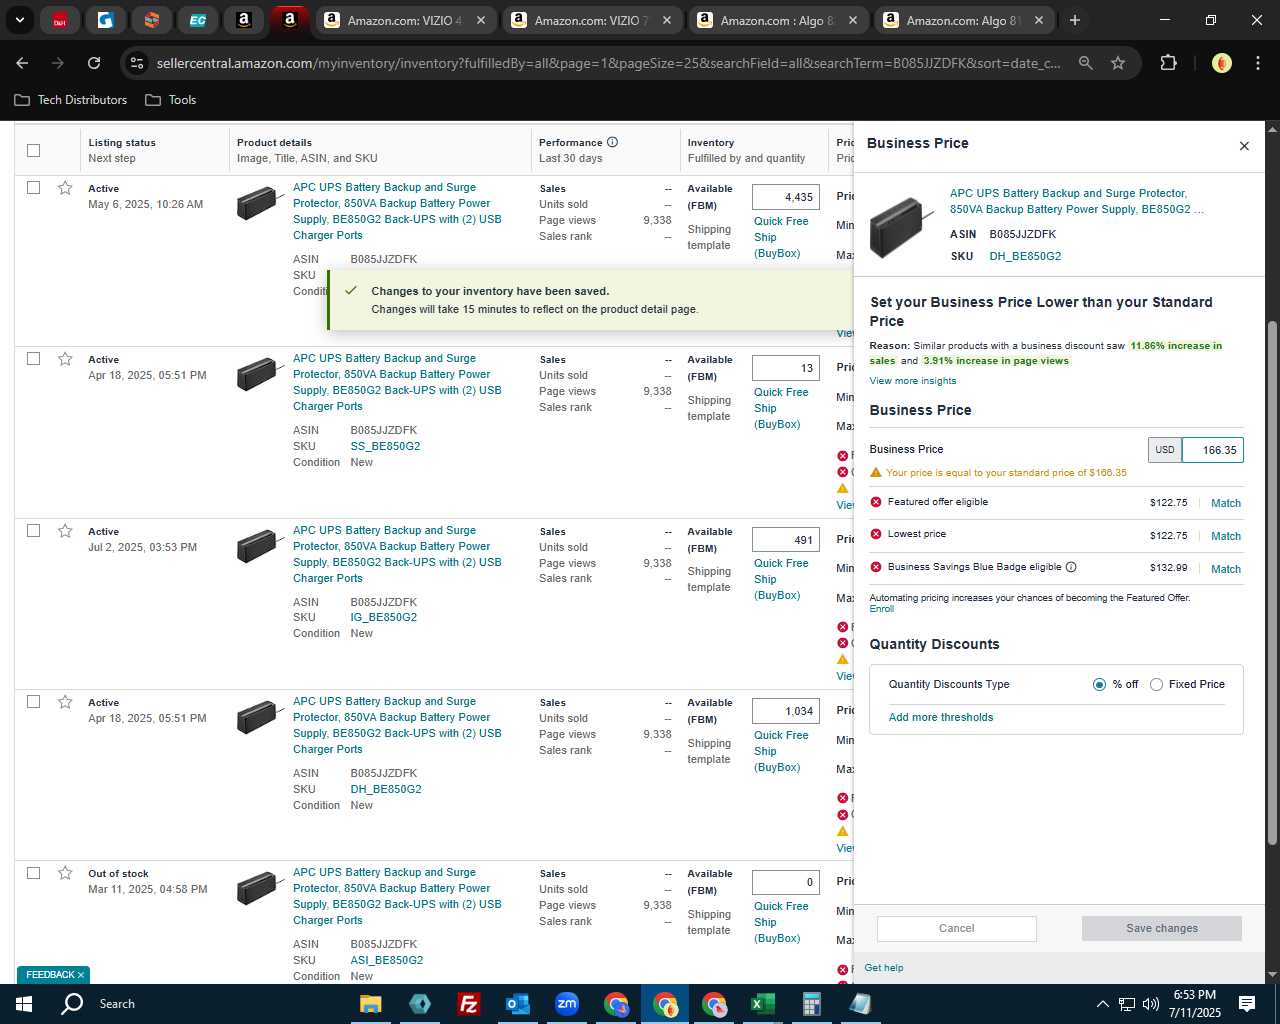Cancel the Business Price edit
This screenshot has height=1024, width=1280.
click(956, 929)
